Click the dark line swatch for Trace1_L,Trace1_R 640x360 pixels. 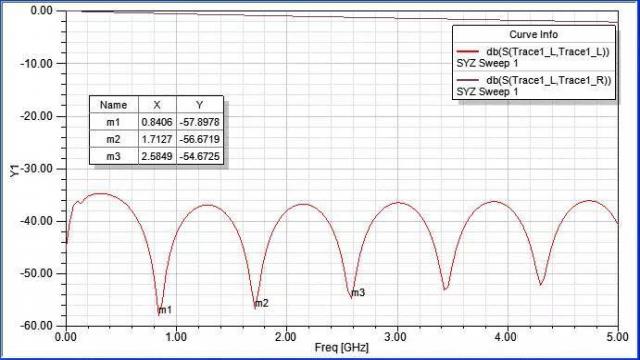coord(468,80)
